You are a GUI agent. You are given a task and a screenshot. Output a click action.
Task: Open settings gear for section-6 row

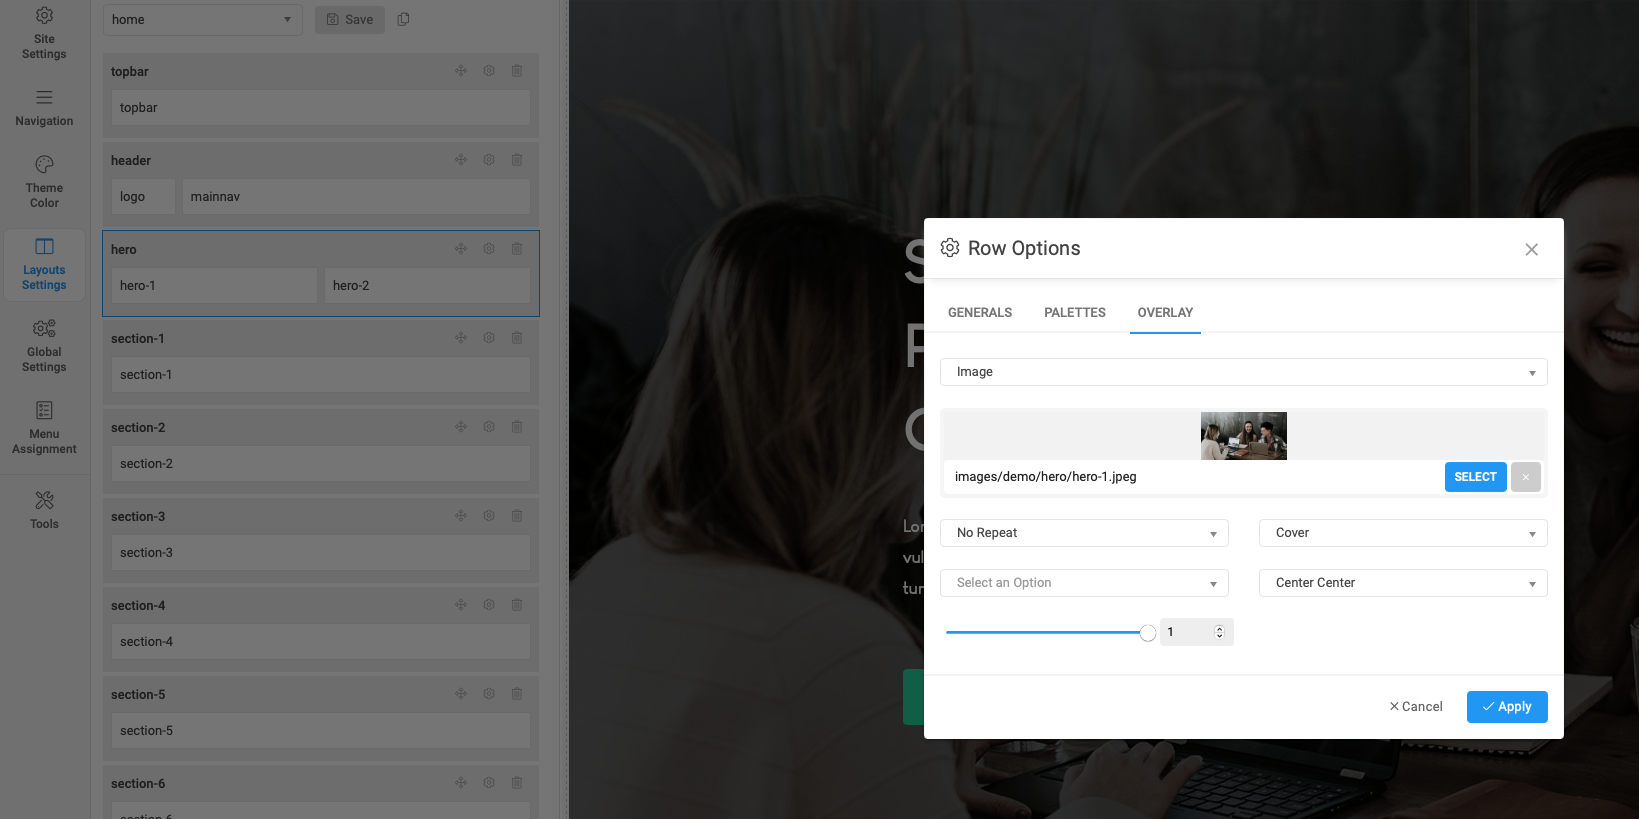pos(489,783)
